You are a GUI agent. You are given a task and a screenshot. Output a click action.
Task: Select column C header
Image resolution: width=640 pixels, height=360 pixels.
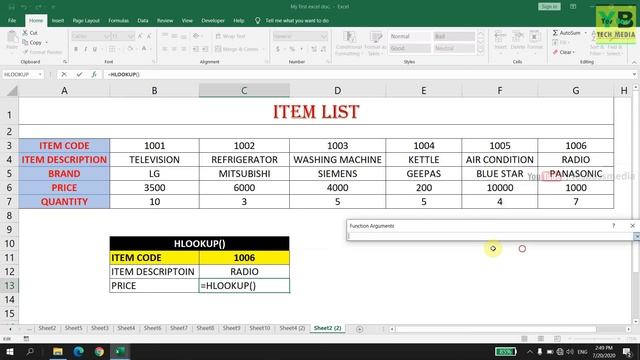coord(244,91)
